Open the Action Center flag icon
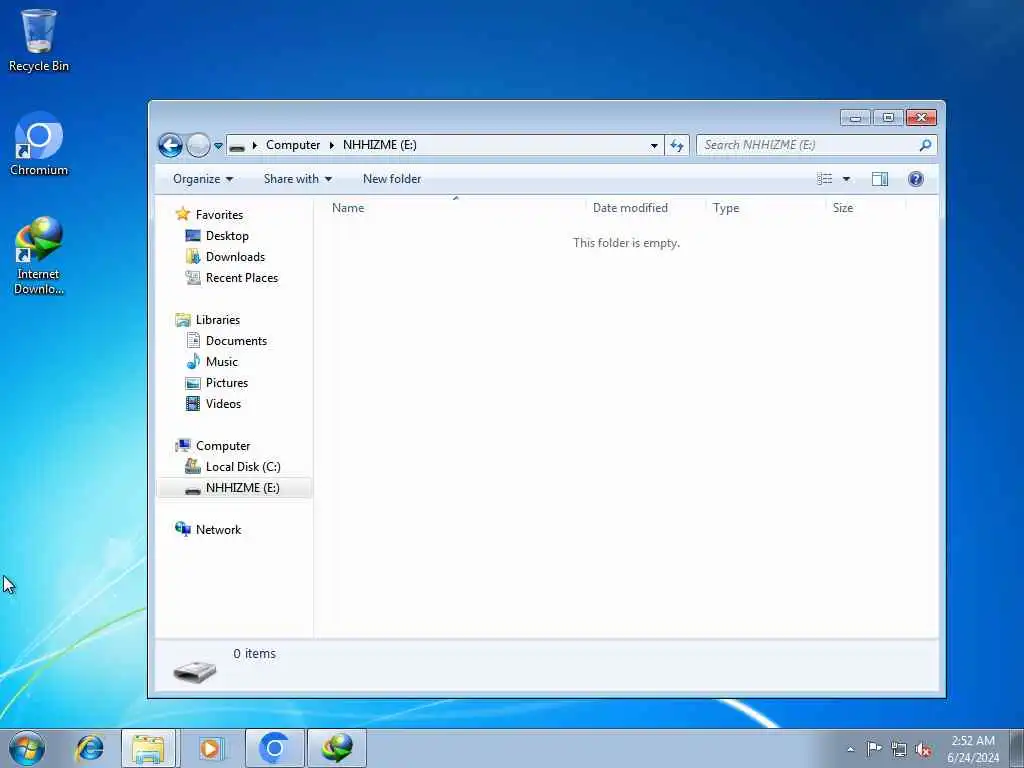This screenshot has height=768, width=1024. (x=874, y=748)
